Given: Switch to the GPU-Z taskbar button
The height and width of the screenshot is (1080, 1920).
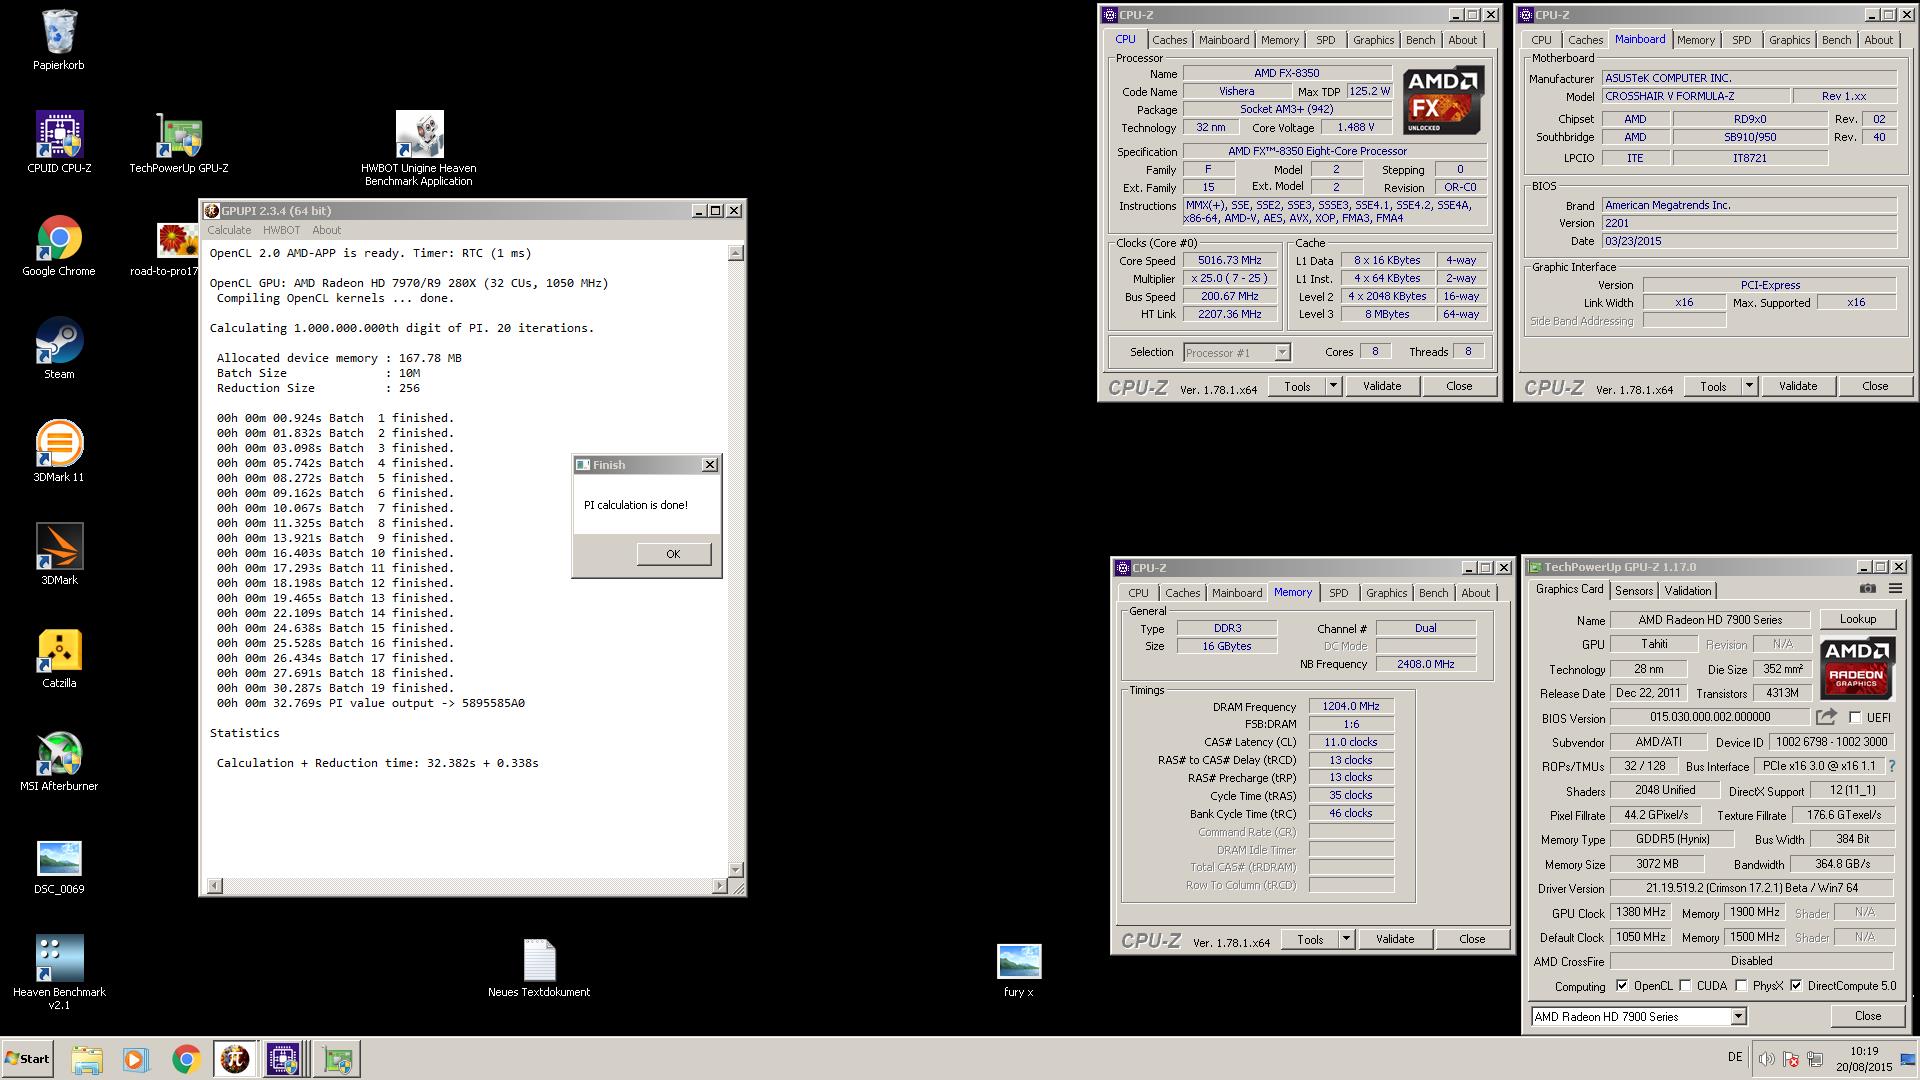Looking at the screenshot, I should tap(337, 1059).
